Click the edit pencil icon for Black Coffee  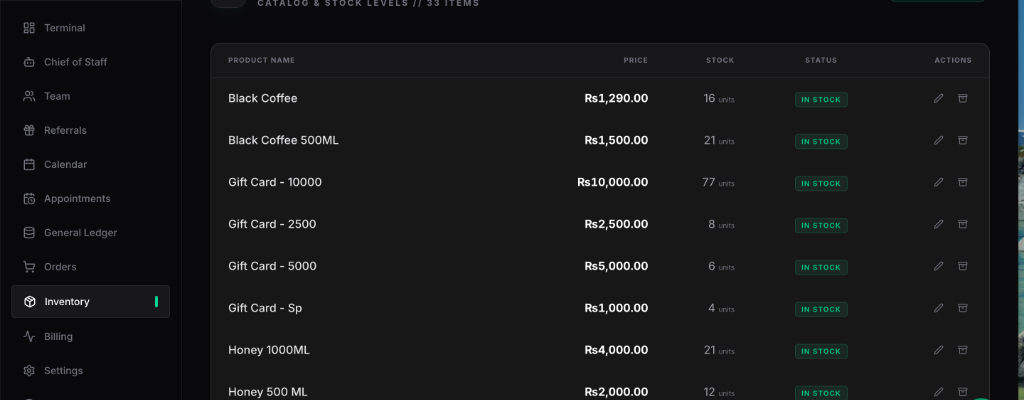click(938, 98)
